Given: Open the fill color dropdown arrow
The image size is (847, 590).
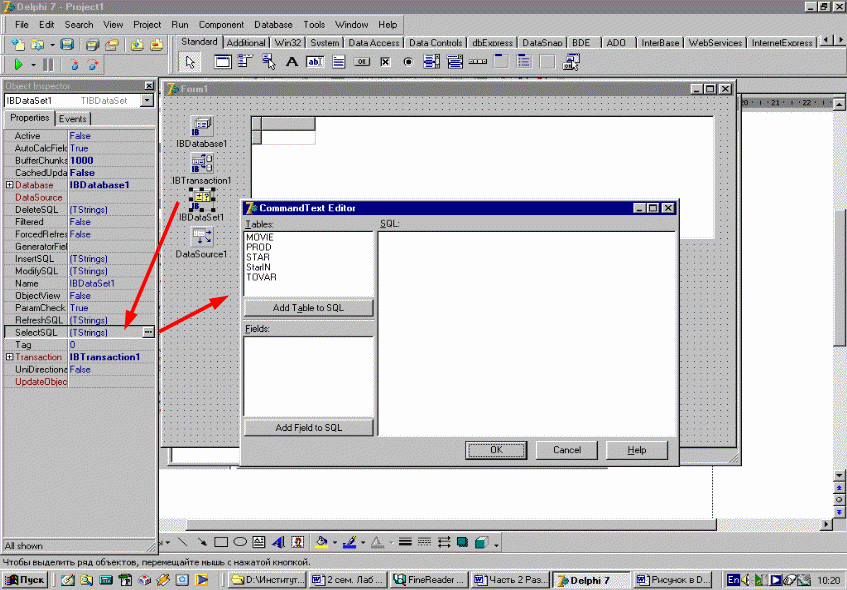Looking at the screenshot, I should tap(335, 542).
